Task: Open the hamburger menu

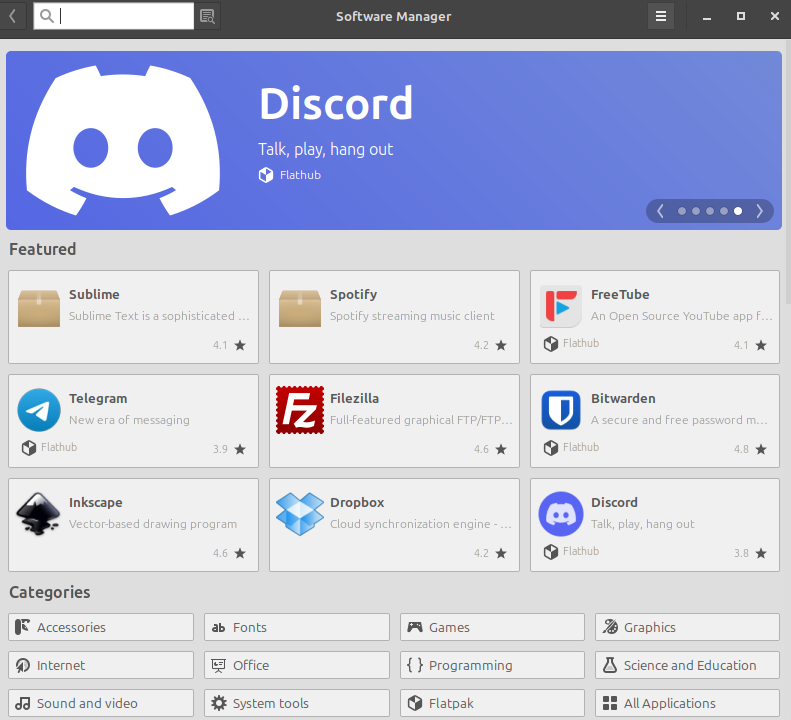Action: pos(661,16)
